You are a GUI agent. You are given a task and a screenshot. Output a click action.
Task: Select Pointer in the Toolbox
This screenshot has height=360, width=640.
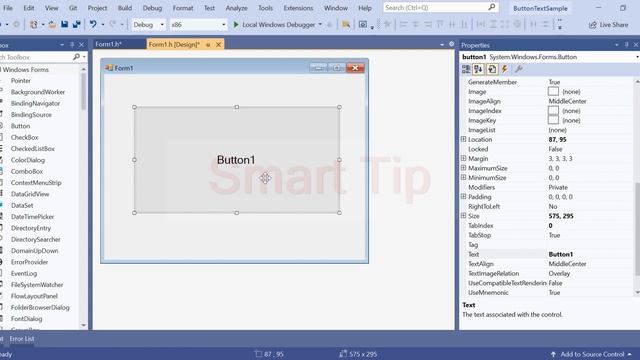click(x=21, y=81)
